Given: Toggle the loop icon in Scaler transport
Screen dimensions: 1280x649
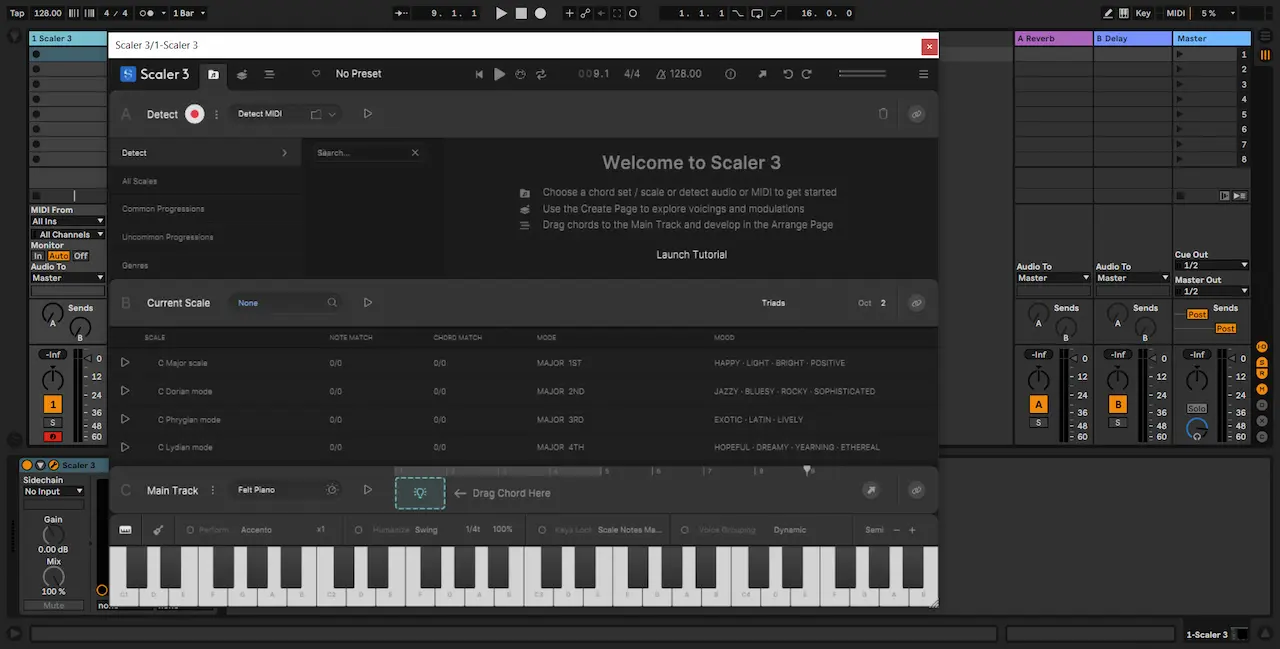Looking at the screenshot, I should 541,74.
